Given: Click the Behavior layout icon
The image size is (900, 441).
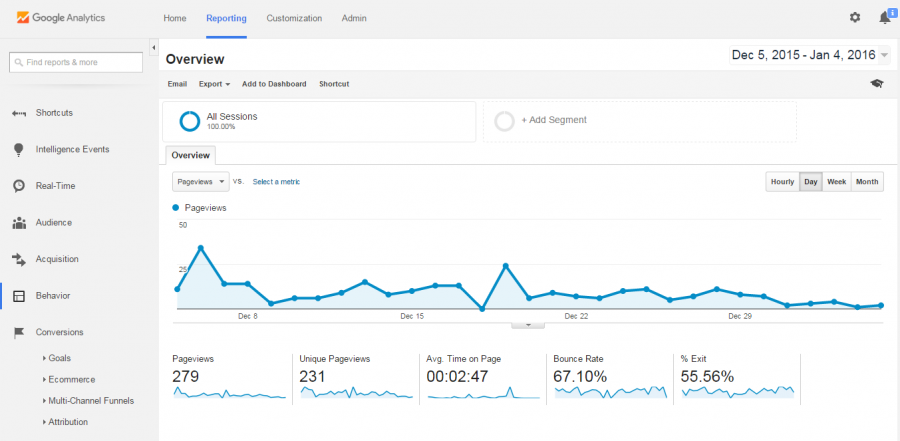Looking at the screenshot, I should coord(19,296).
